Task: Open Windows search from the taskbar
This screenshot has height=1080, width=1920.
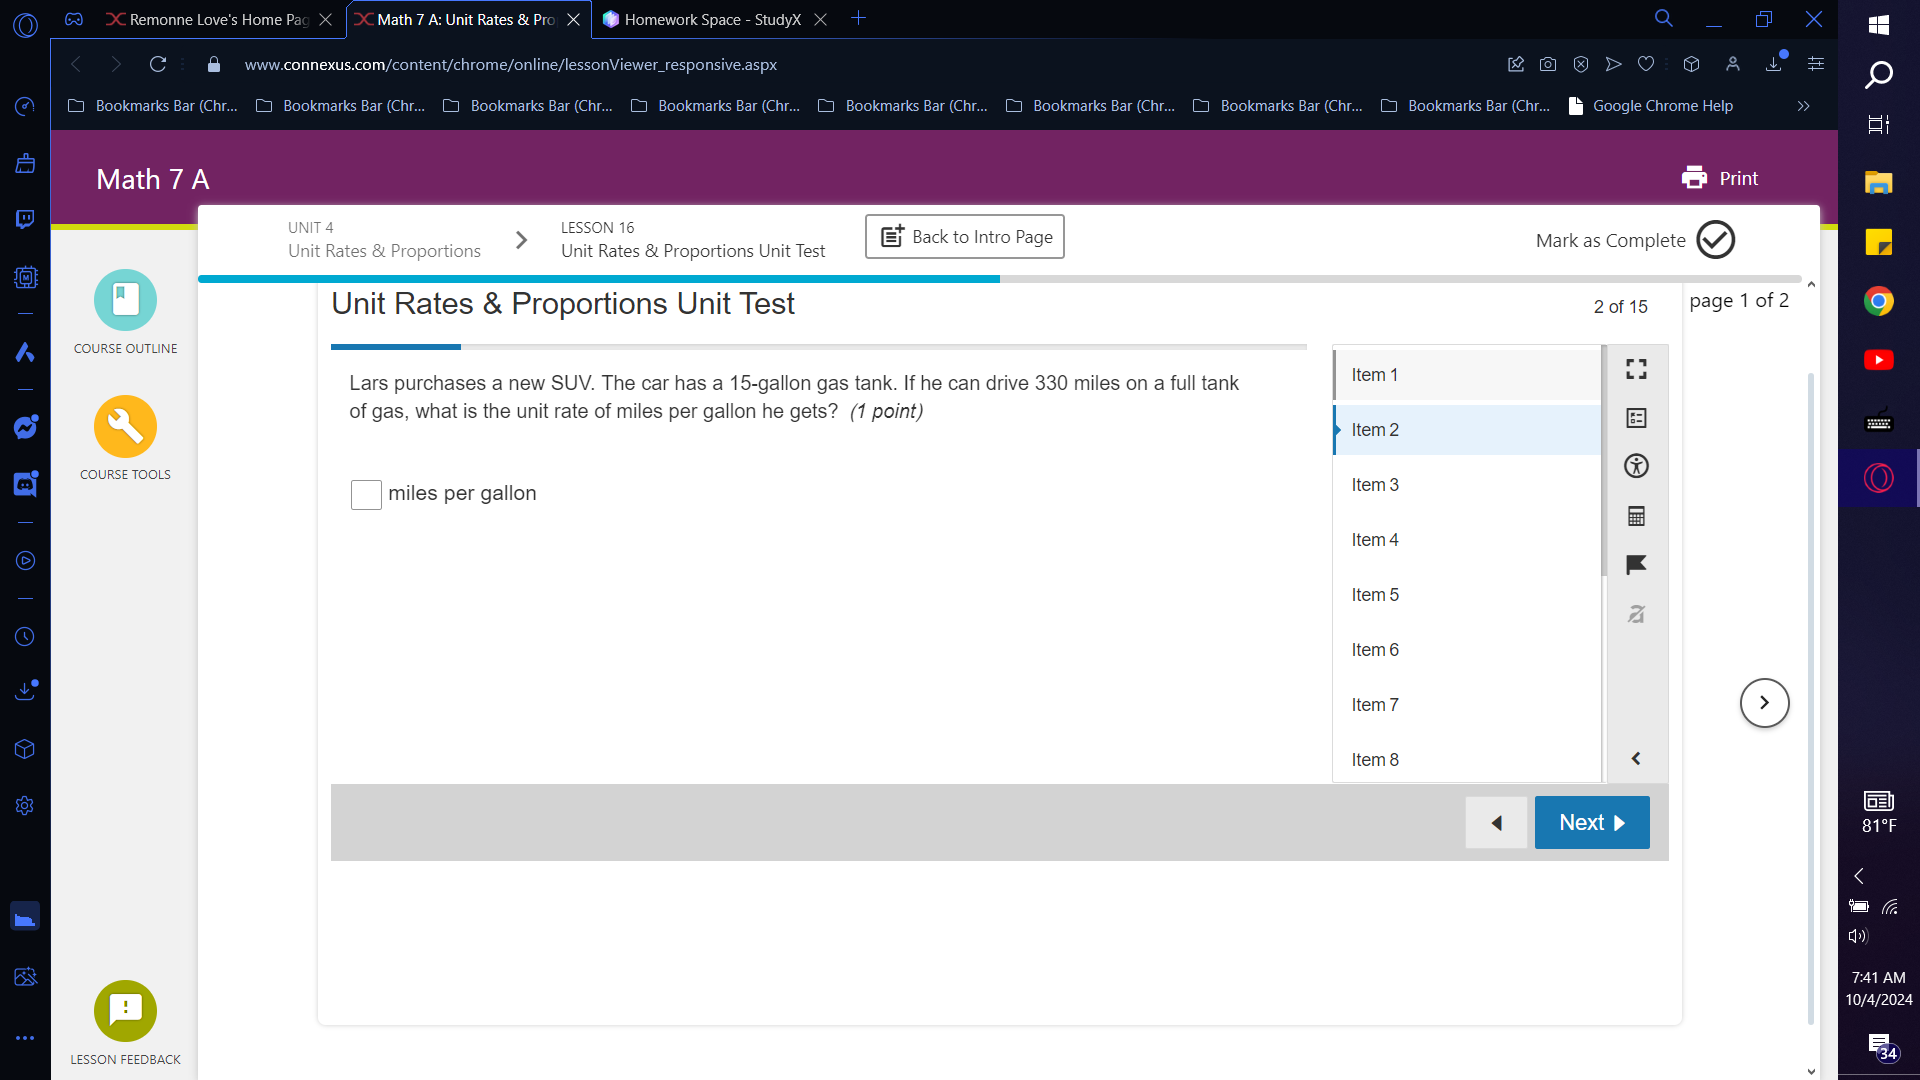Action: (x=1879, y=74)
